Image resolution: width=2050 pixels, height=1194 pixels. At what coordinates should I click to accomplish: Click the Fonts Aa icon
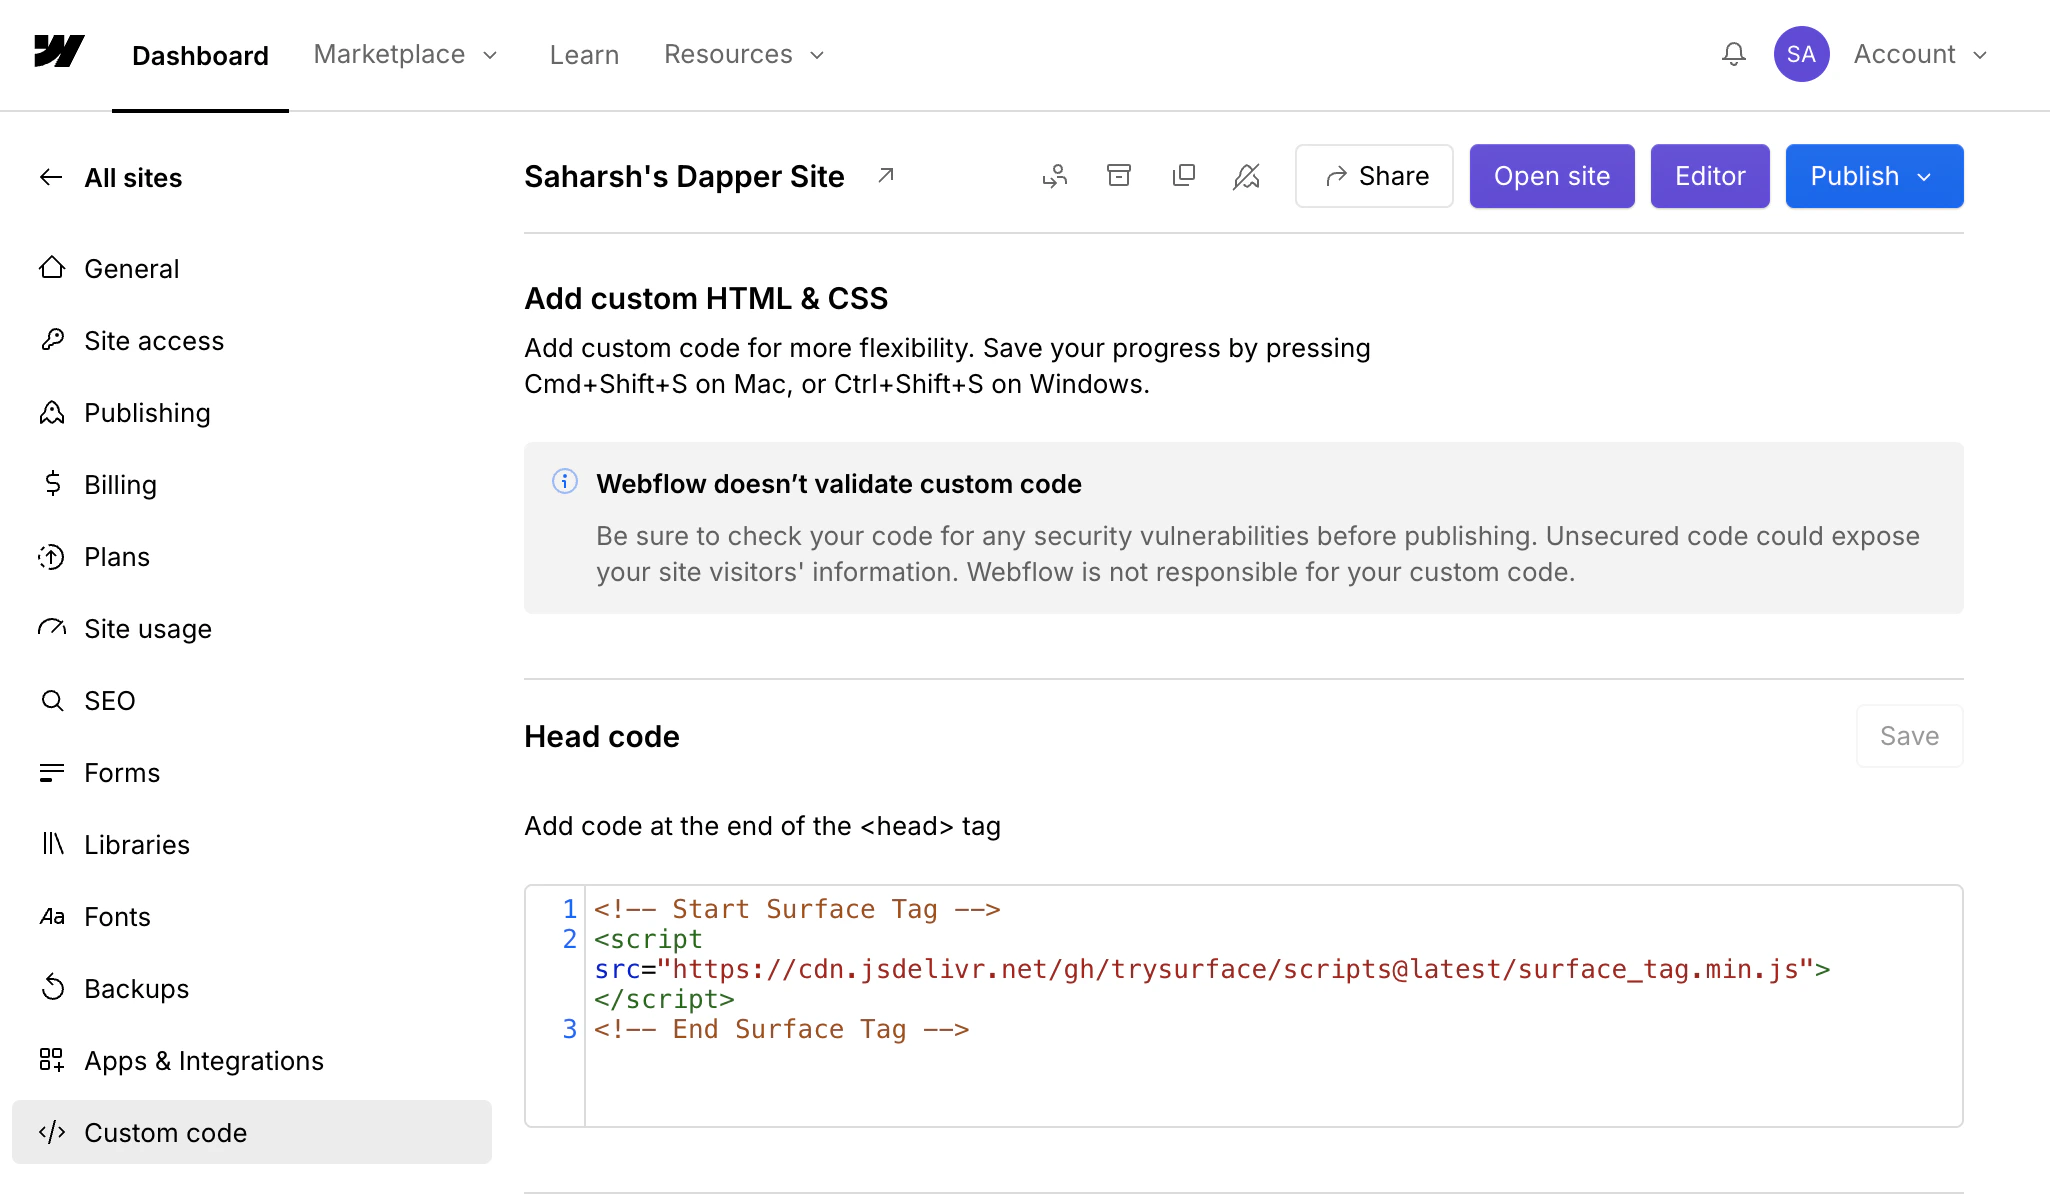click(52, 916)
